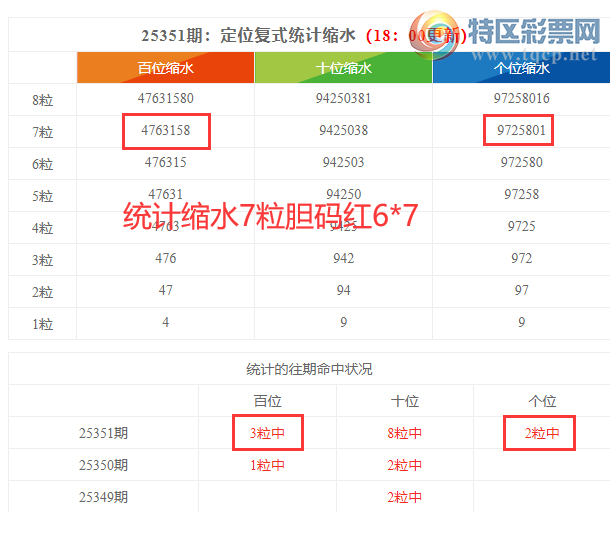610x550 pixels.
Task: Click 2粒中 under 个位 for 25351期
Action: 542,433
